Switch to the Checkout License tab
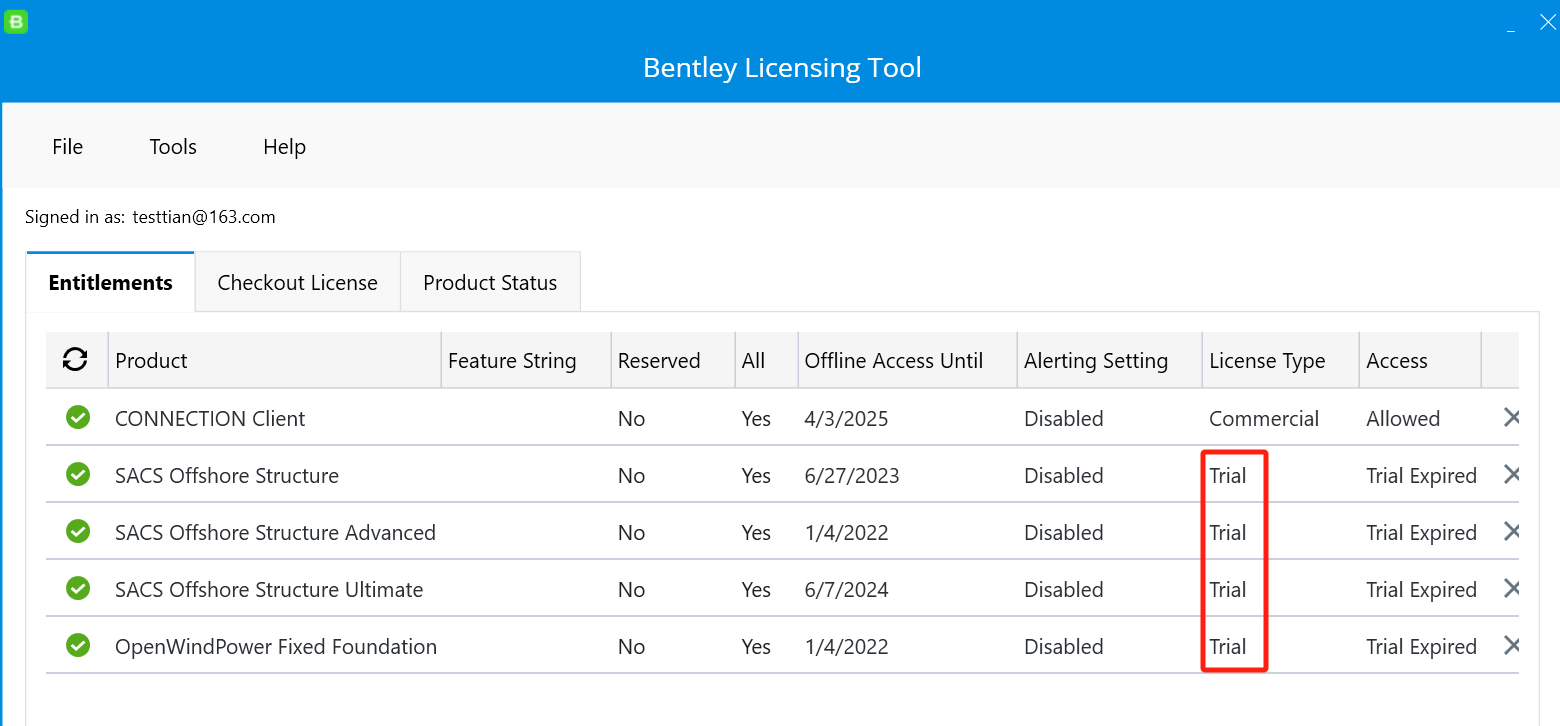Viewport: 1560px width, 726px height. pyautogui.click(x=297, y=281)
